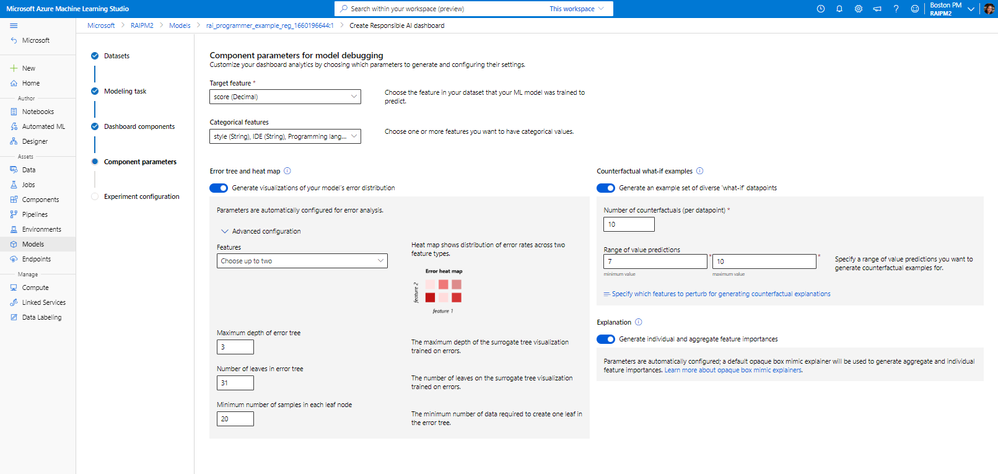Go to the Experiment configuration step
The image size is (998, 474).
[141, 197]
